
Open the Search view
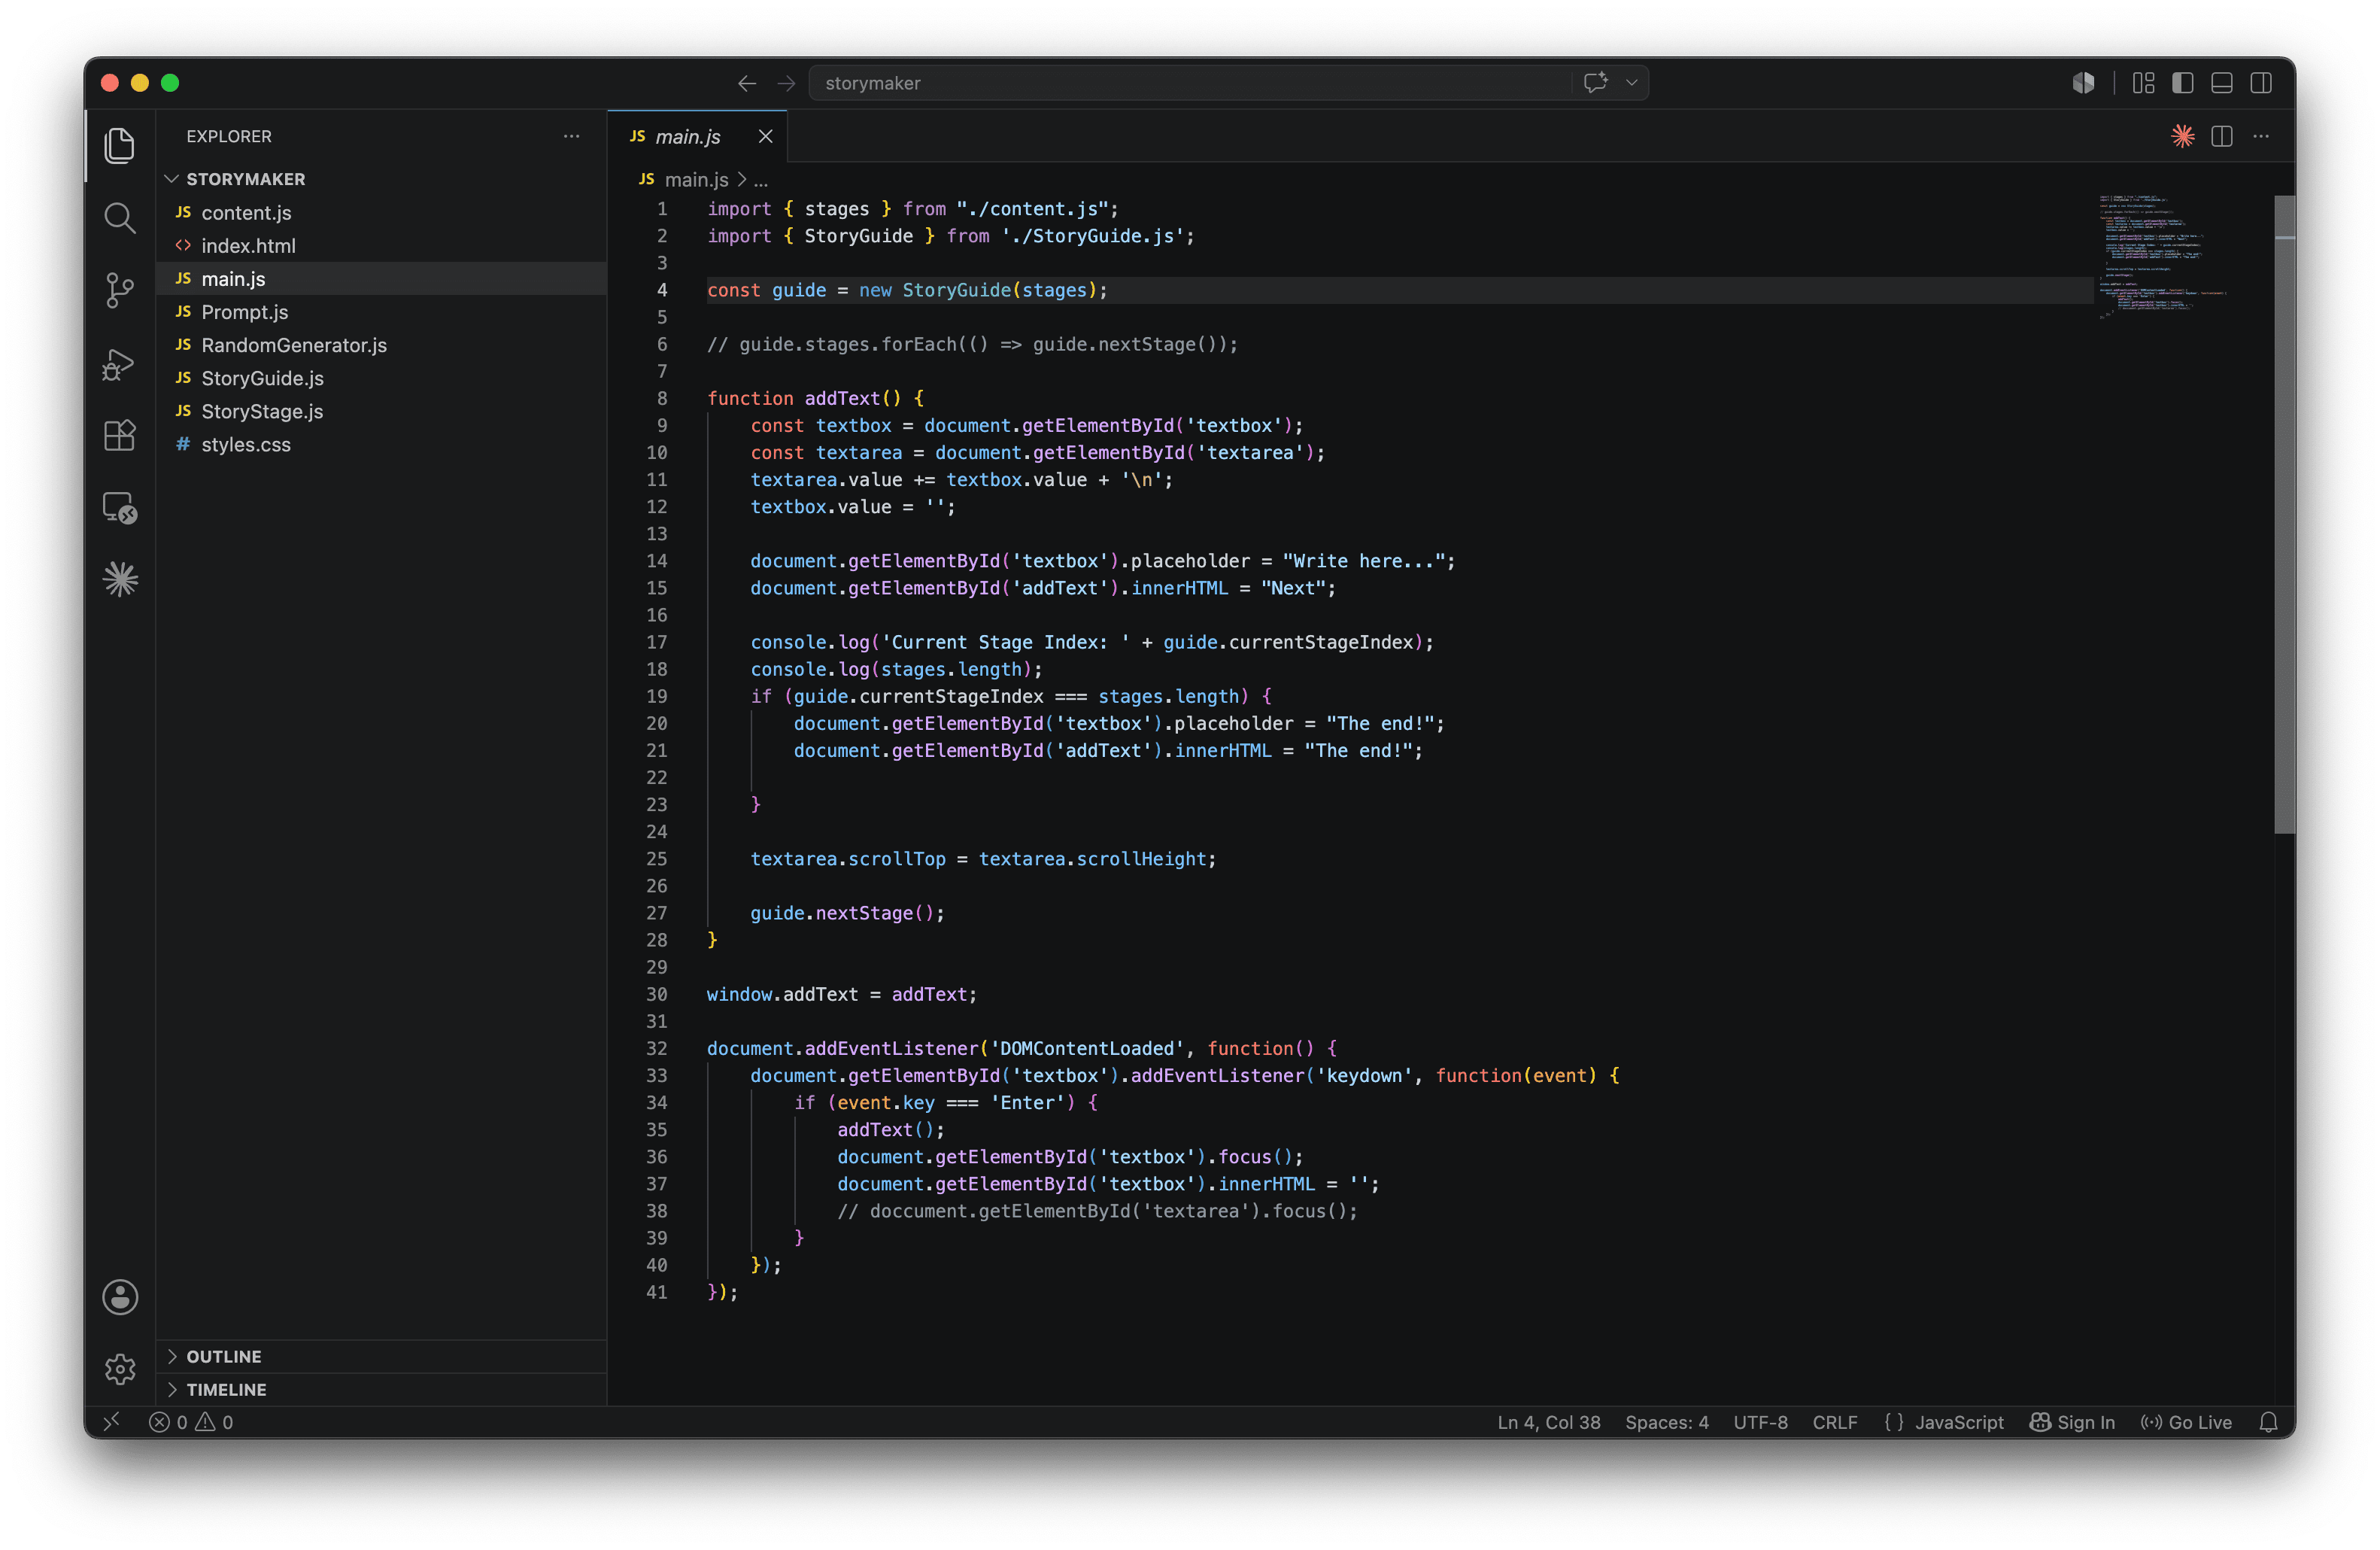120,218
